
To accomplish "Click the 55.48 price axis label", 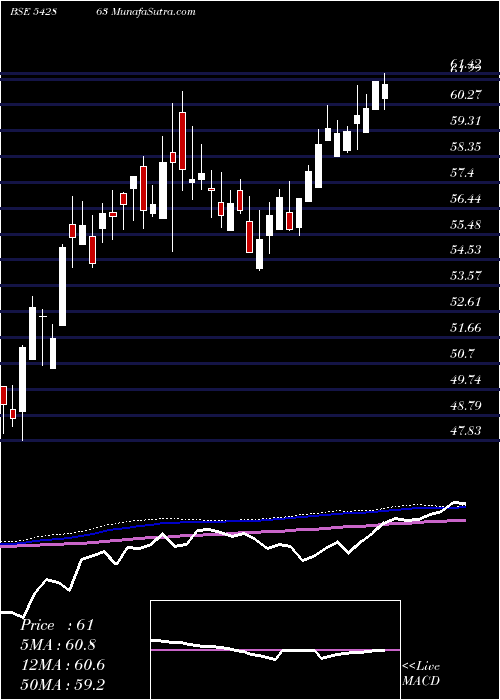I will pyautogui.click(x=466, y=224).
